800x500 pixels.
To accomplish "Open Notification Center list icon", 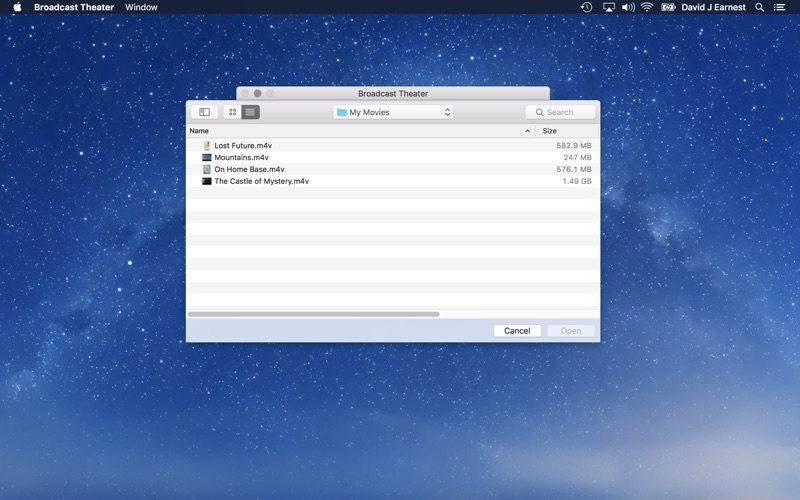I will point(779,7).
